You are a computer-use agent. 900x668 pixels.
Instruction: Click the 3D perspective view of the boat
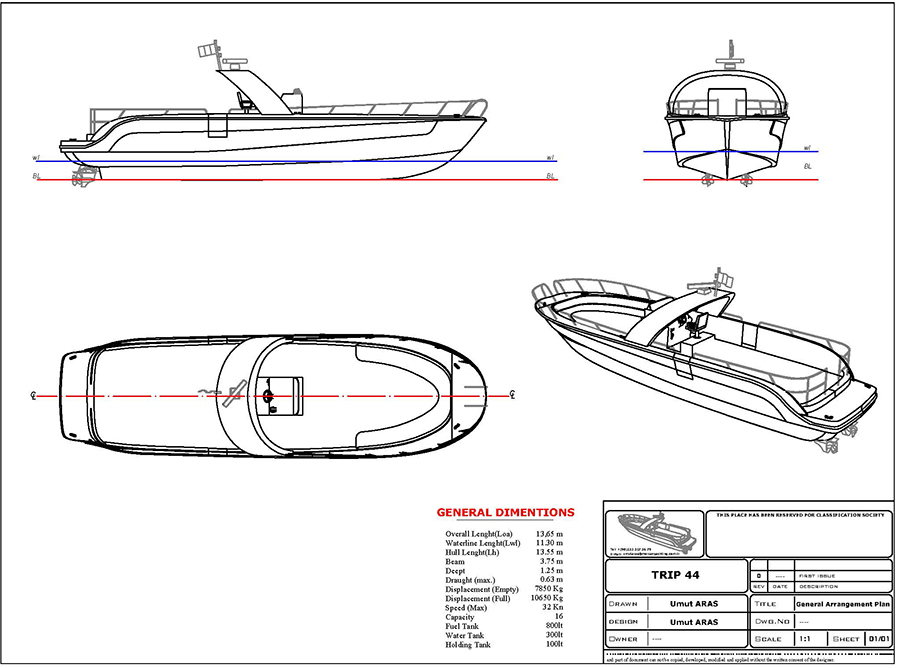705,361
